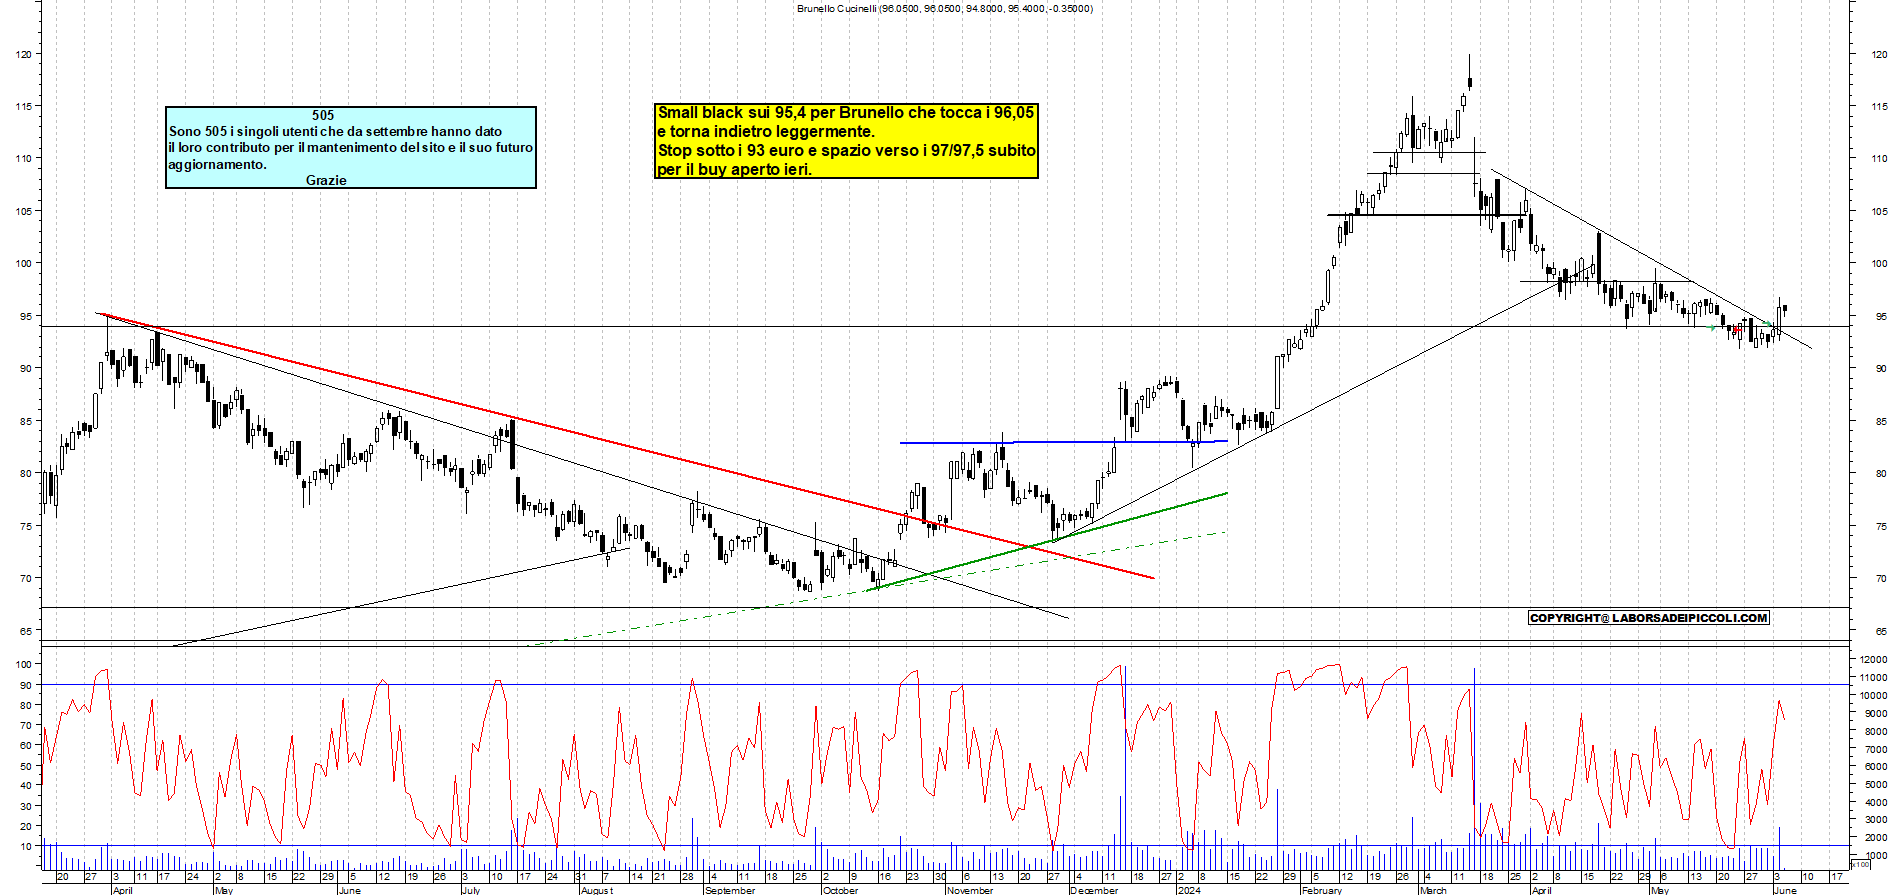Click the 'December' month label
Image resolution: width=1890 pixels, height=895 pixels.
coord(1094,890)
